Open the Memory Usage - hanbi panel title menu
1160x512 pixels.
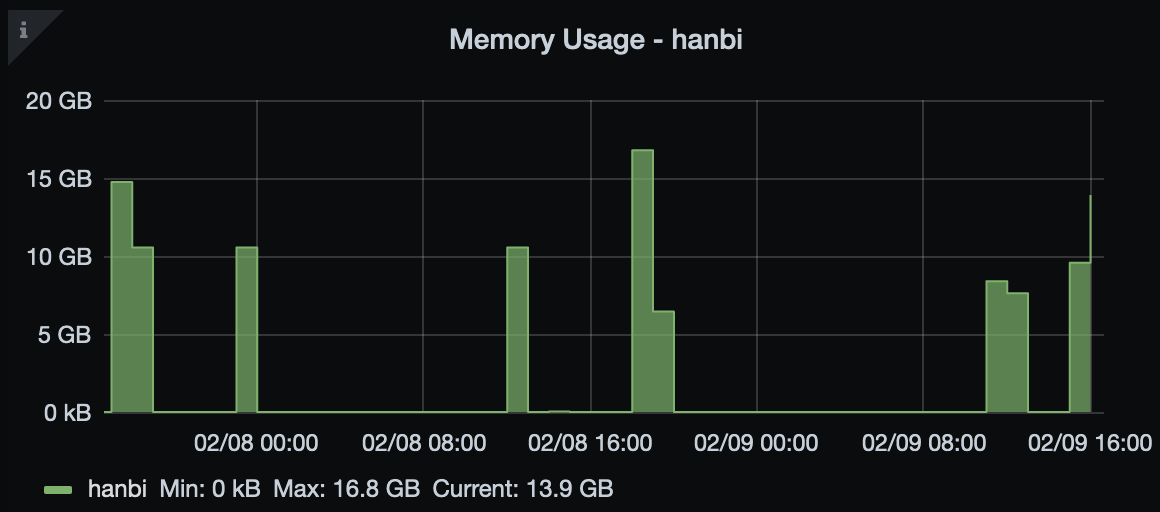(595, 40)
